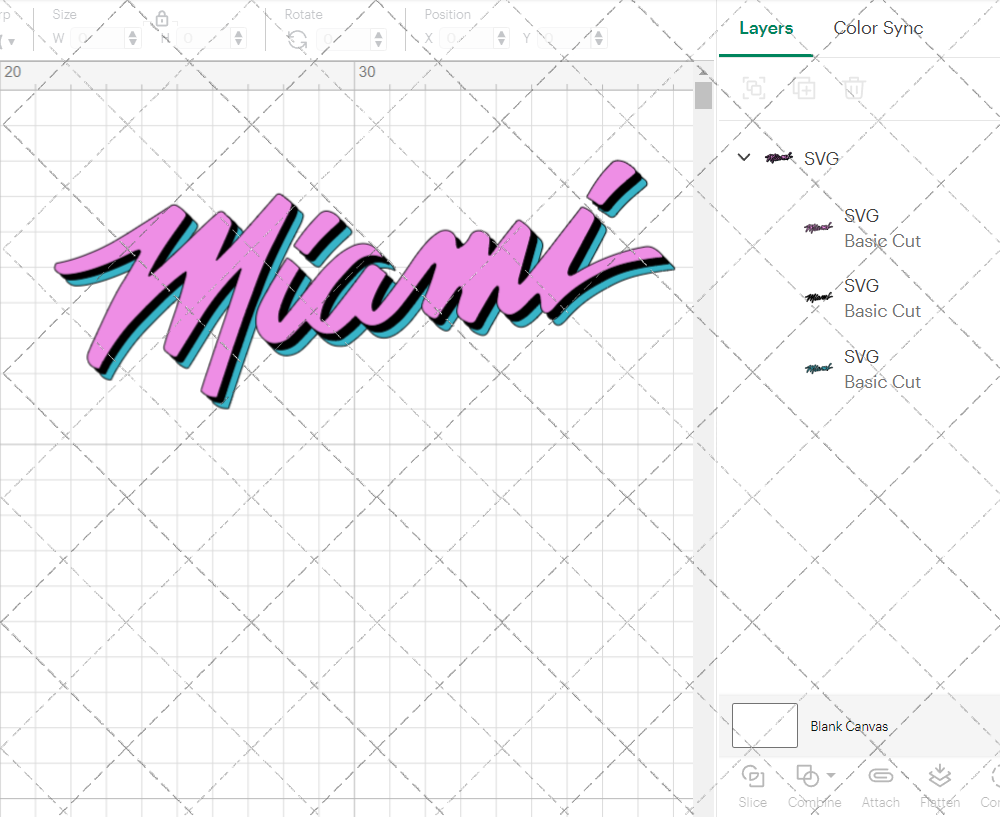Select the top-level SVG group row
This screenshot has height=817, width=1000.
point(859,158)
